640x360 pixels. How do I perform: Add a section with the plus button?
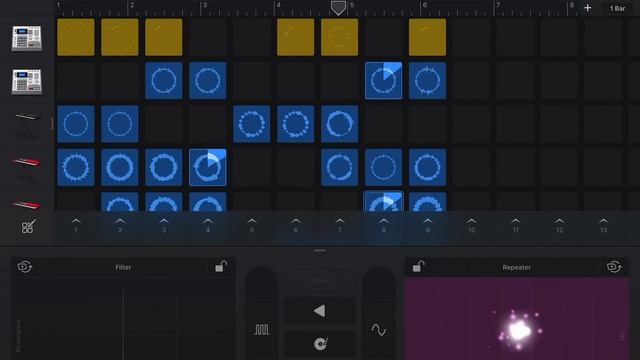(587, 8)
